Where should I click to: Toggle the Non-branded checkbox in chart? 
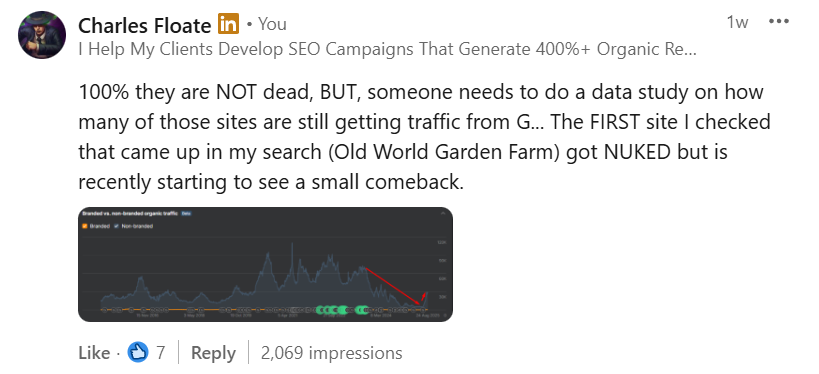coord(117,226)
